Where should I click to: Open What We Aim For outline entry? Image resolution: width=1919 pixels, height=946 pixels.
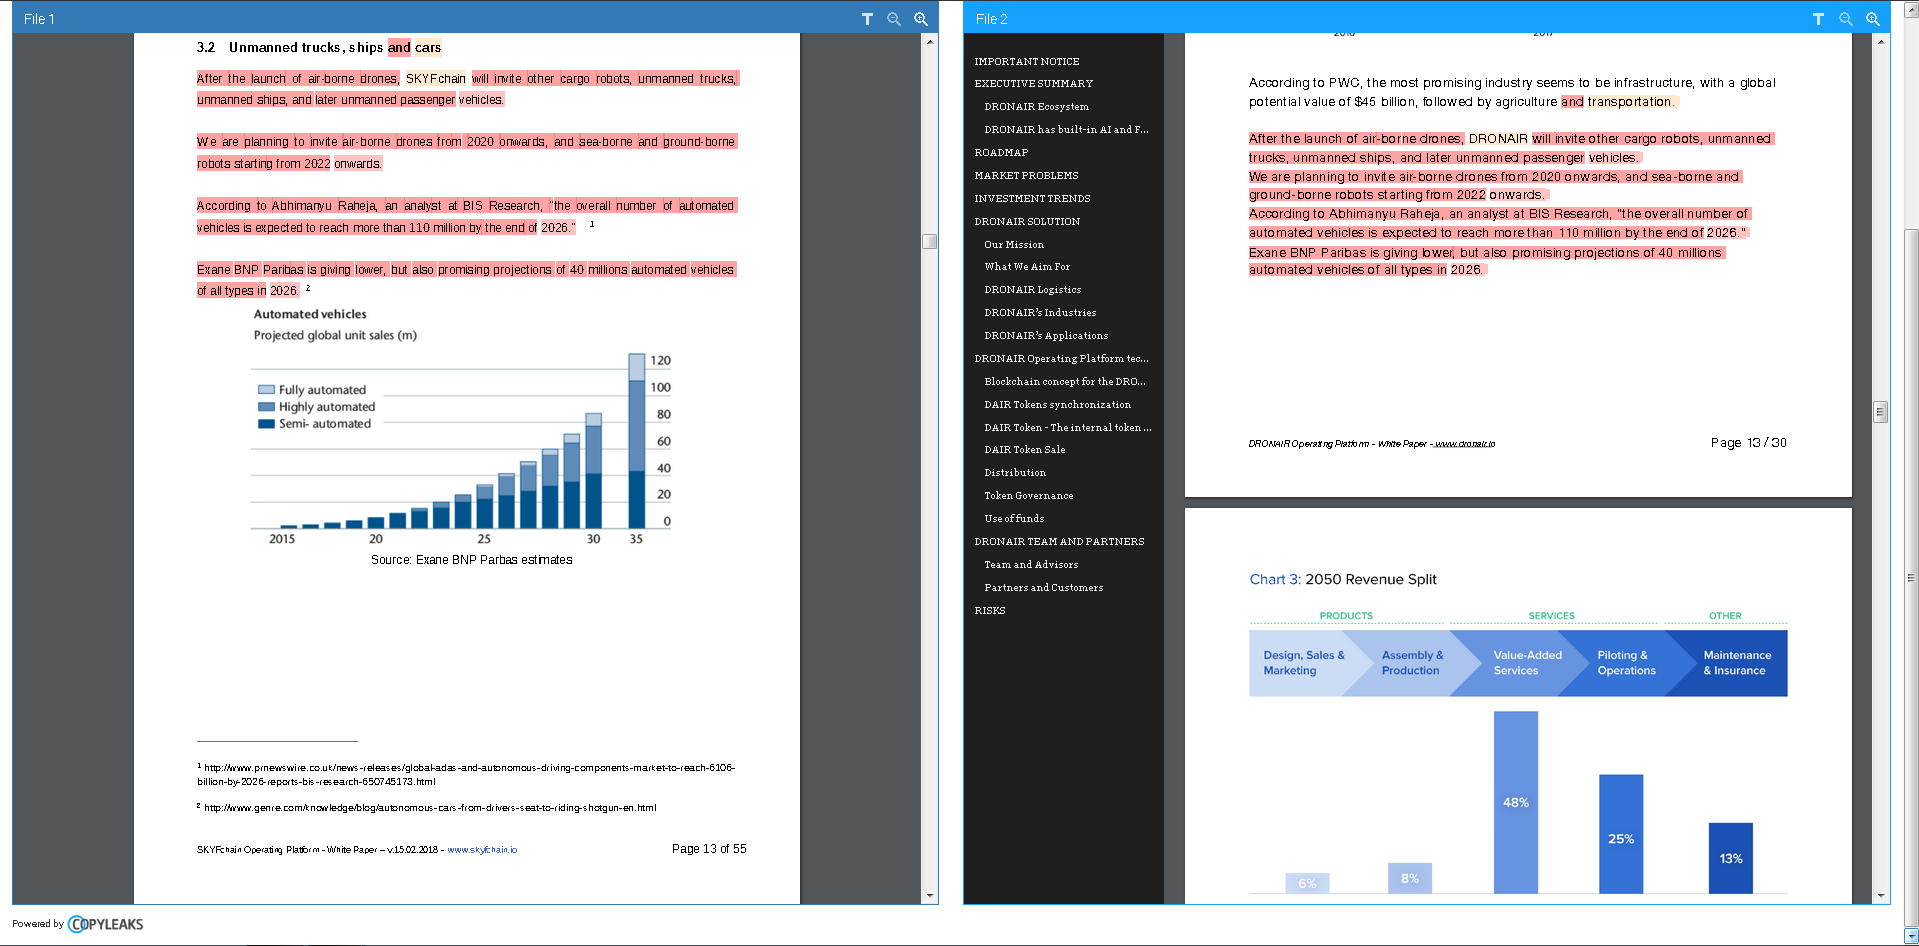(1027, 267)
